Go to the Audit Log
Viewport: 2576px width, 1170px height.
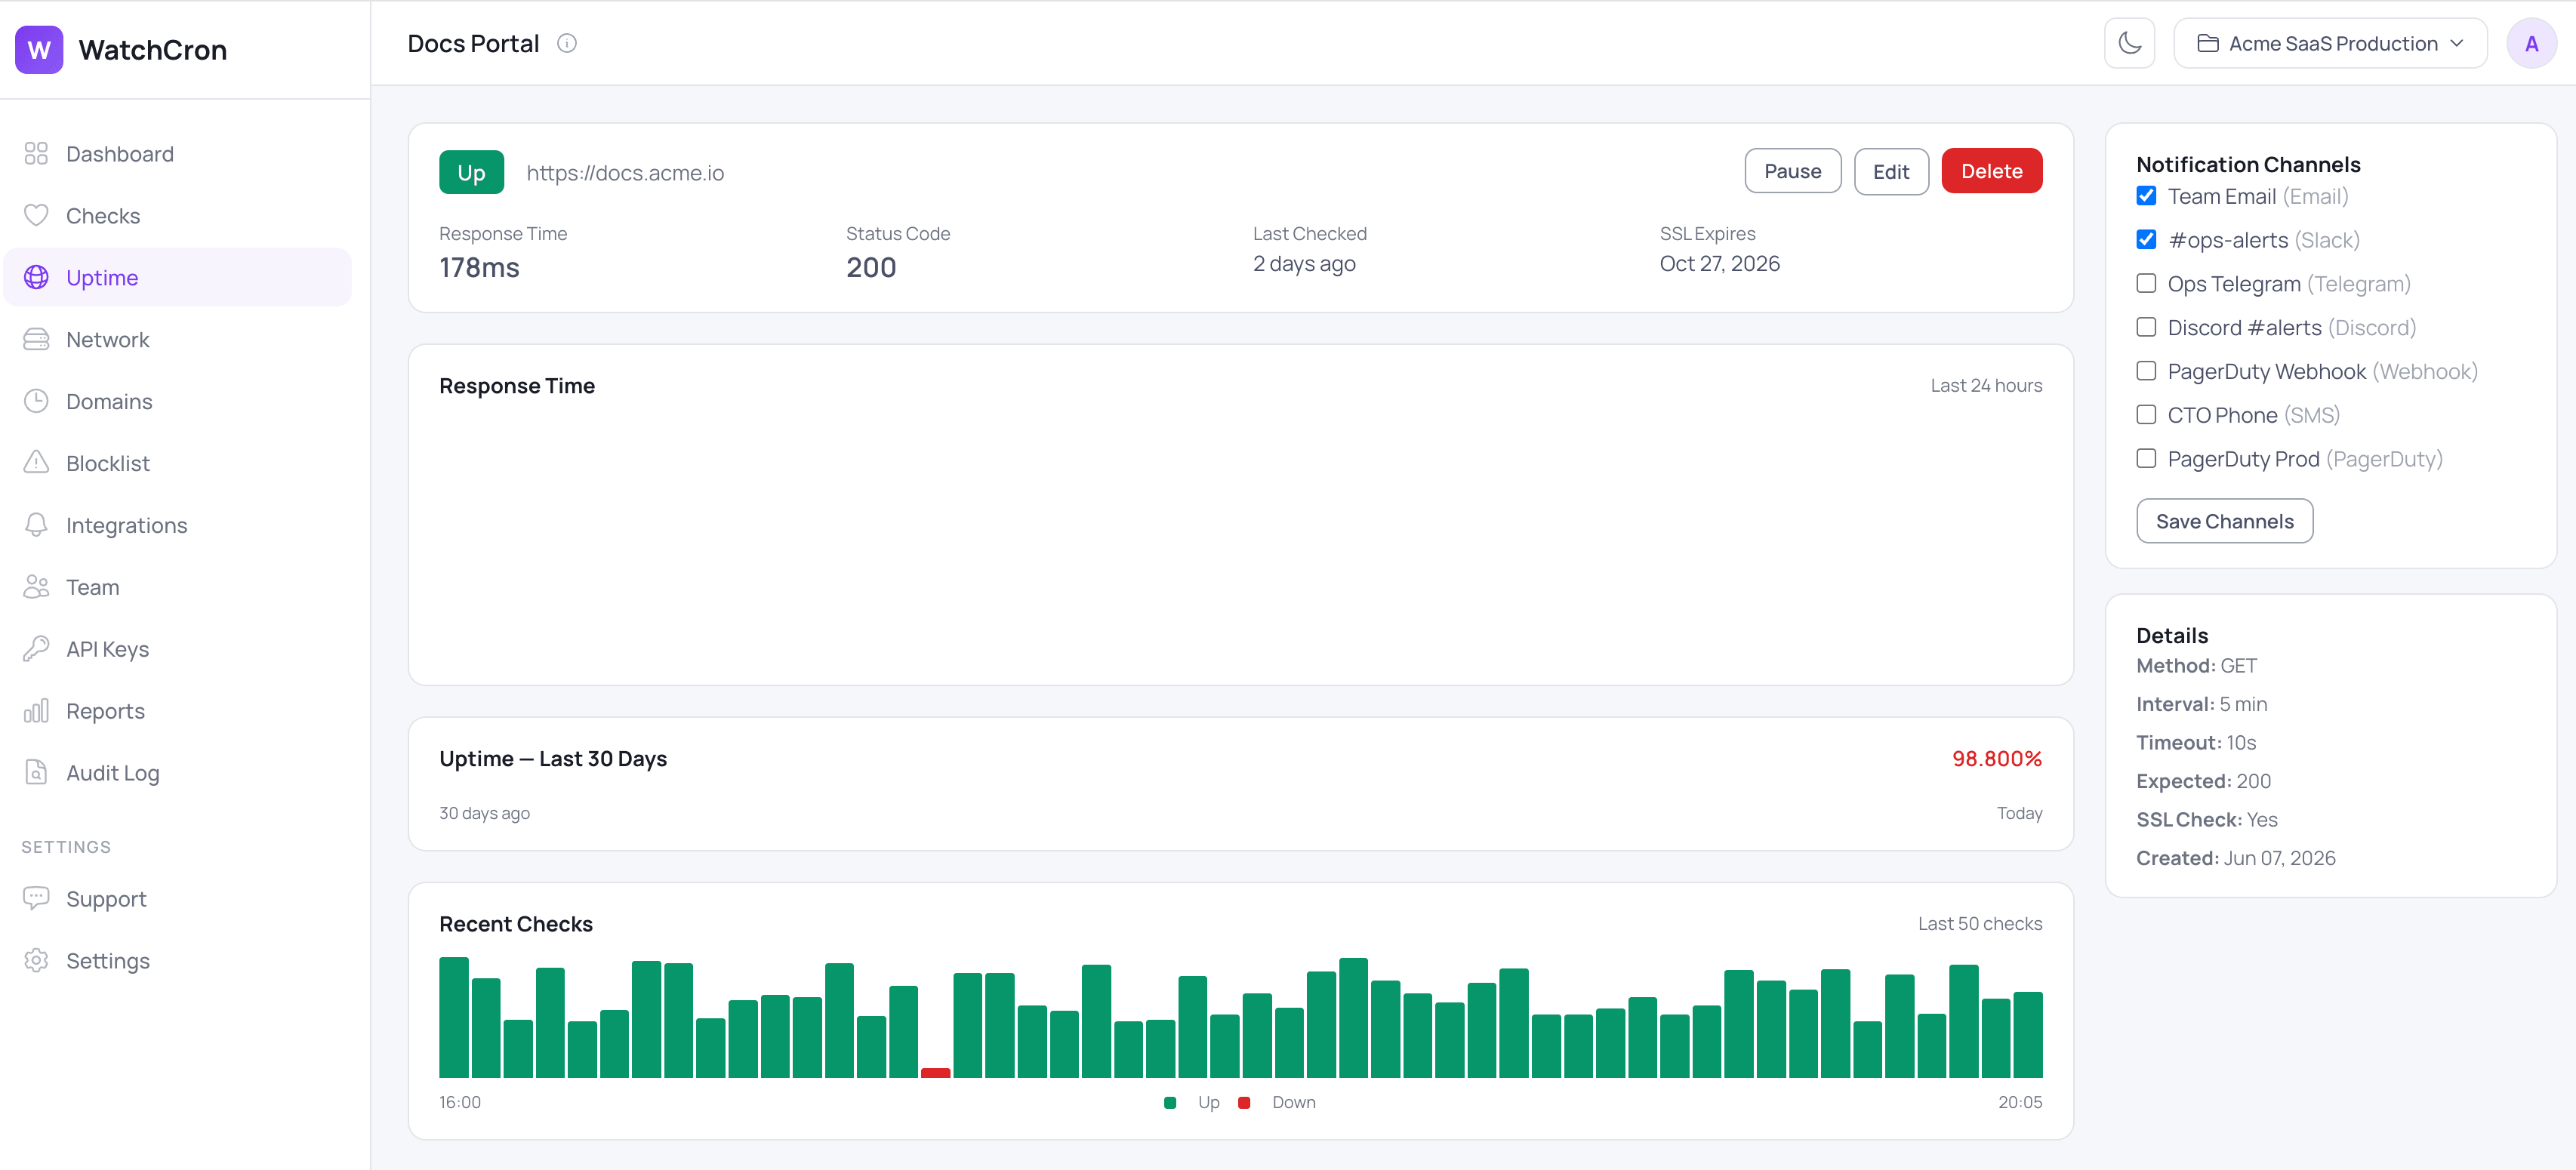pos(178,772)
